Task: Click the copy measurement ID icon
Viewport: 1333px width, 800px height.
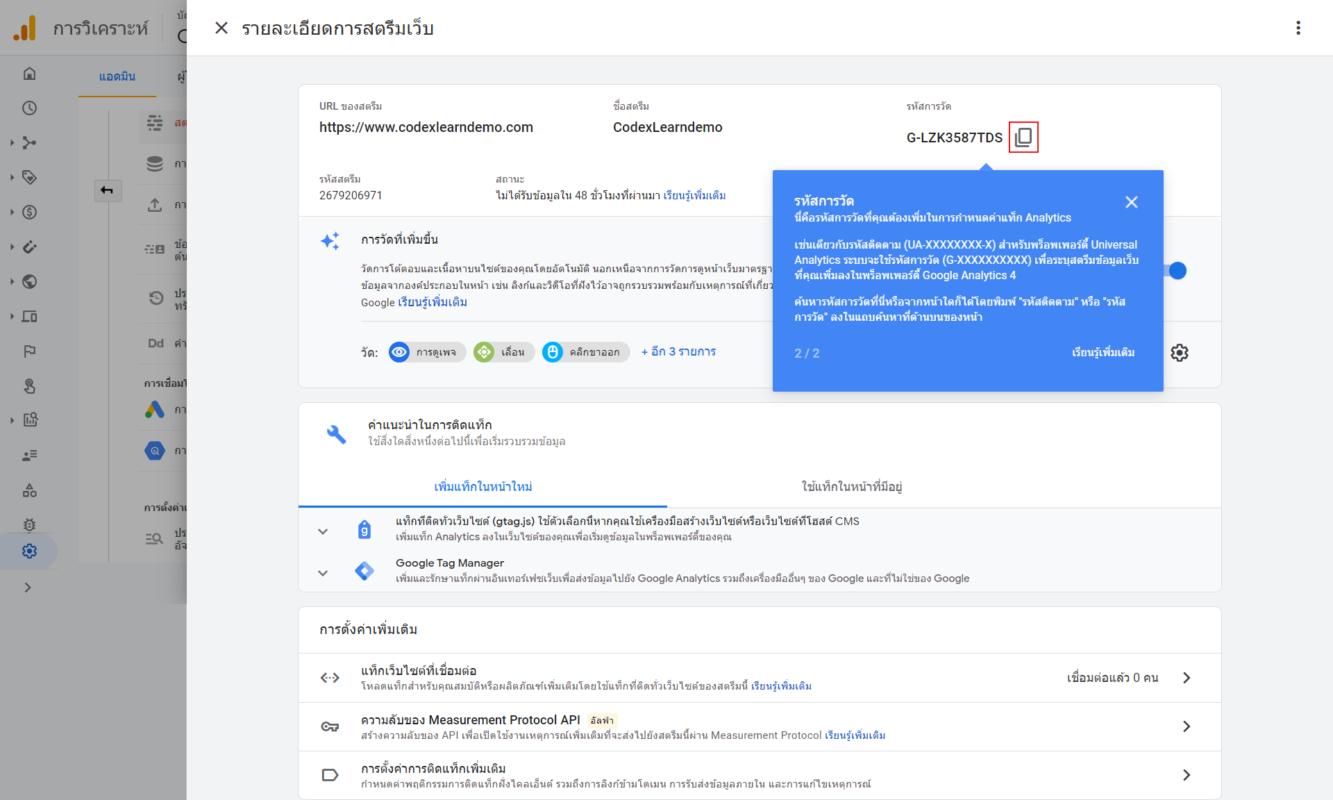Action: coord(1023,138)
